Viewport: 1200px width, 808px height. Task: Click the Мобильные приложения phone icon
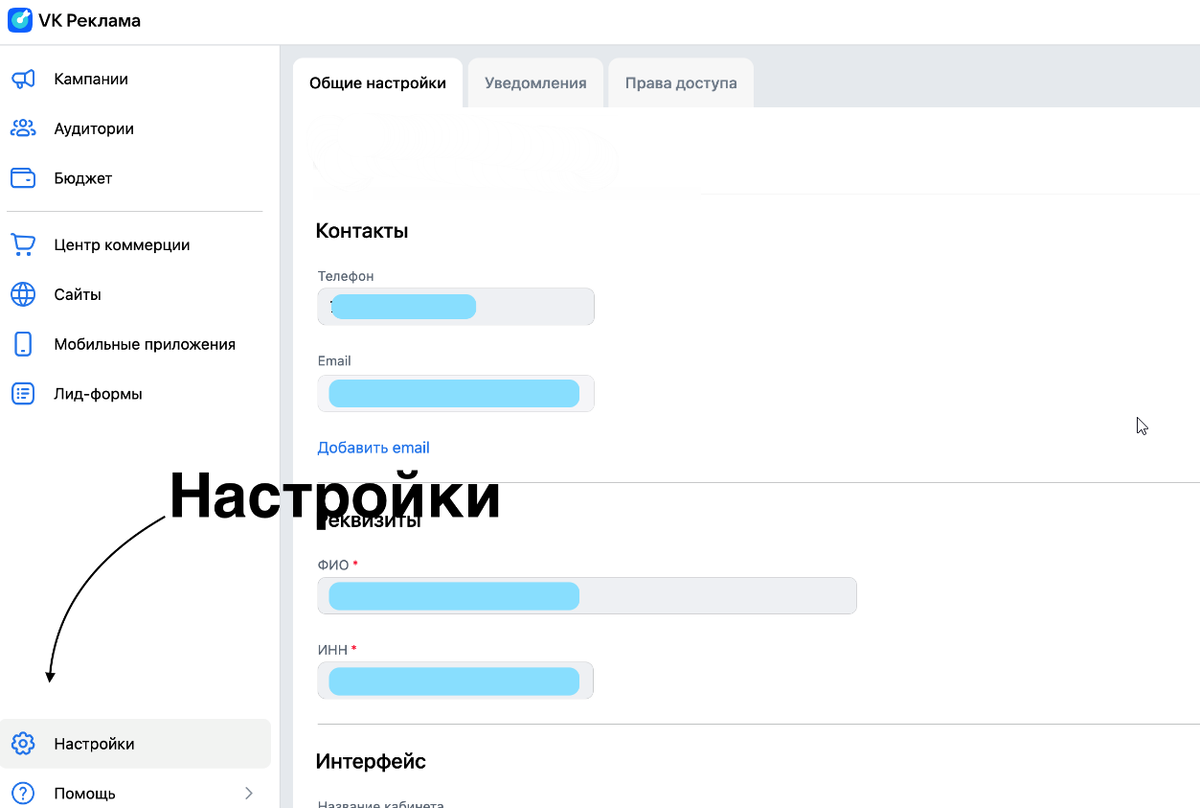(x=23, y=344)
